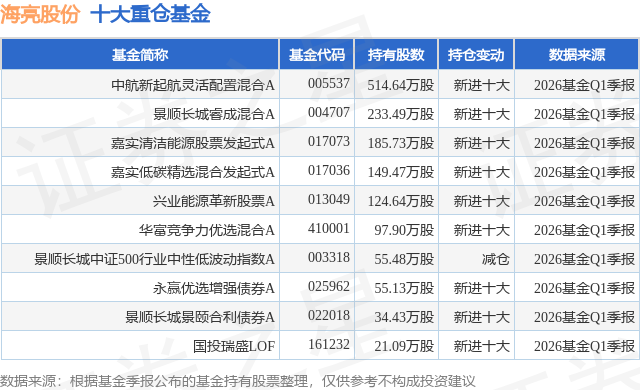The width and height of the screenshot is (640, 390).
Task: Open fund 永赢优选增强债券A
Action: 213,288
